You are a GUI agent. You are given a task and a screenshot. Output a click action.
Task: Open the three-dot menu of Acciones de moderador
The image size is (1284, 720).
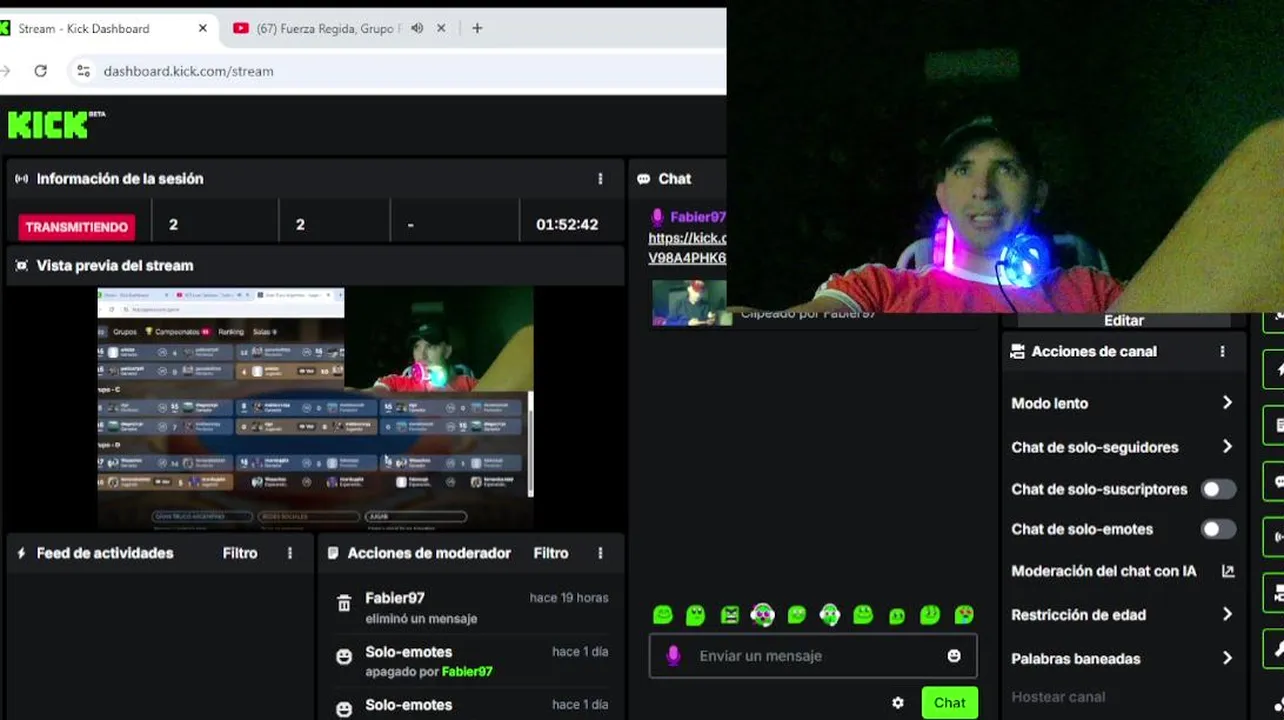[600, 553]
